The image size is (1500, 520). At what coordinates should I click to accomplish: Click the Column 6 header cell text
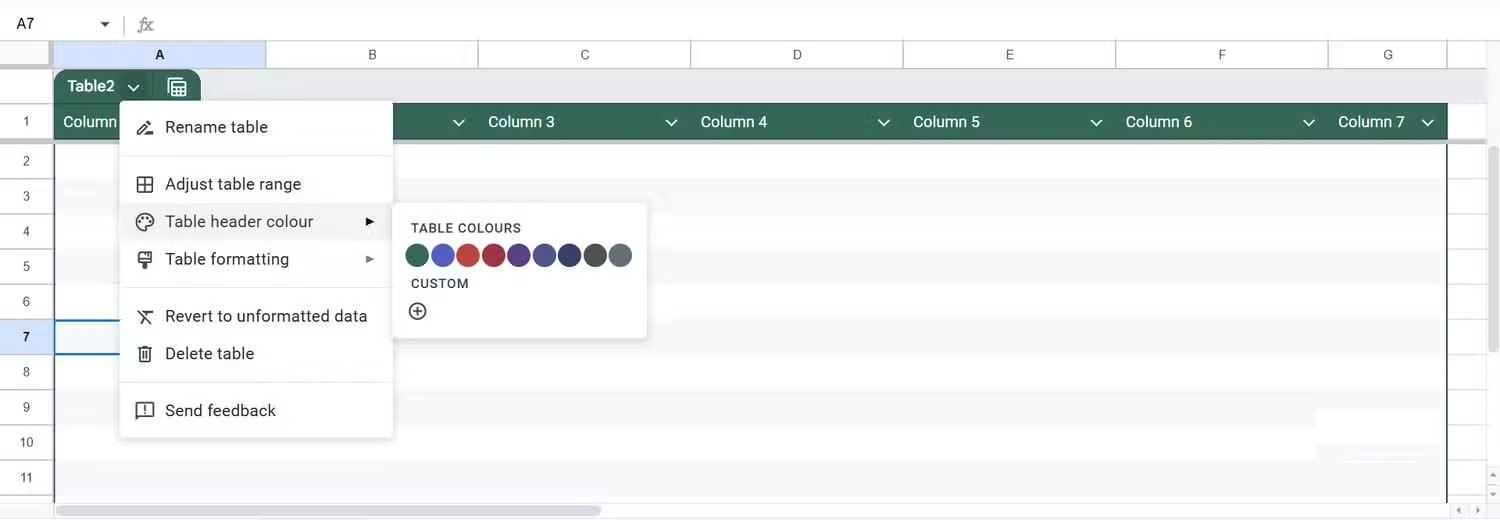click(1159, 123)
